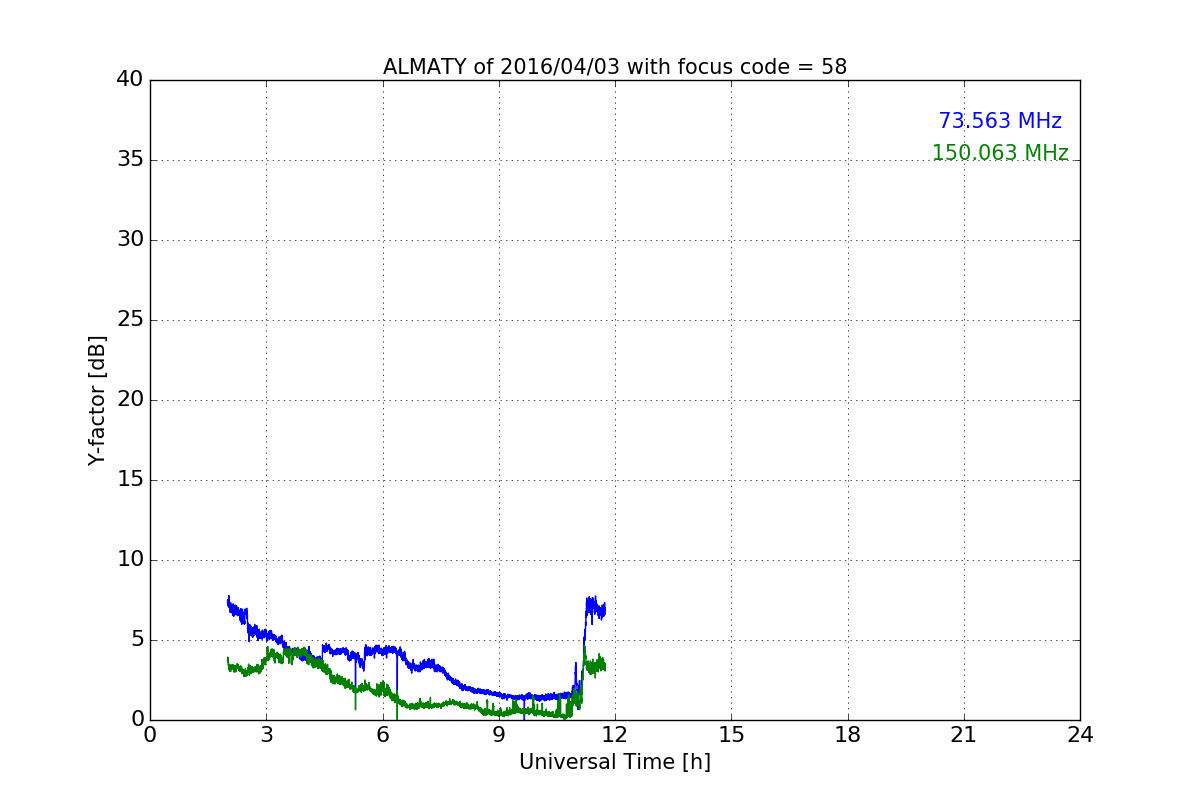Click the x-axis tick label '21'
Screen dimensions: 1200x800
(x=964, y=735)
